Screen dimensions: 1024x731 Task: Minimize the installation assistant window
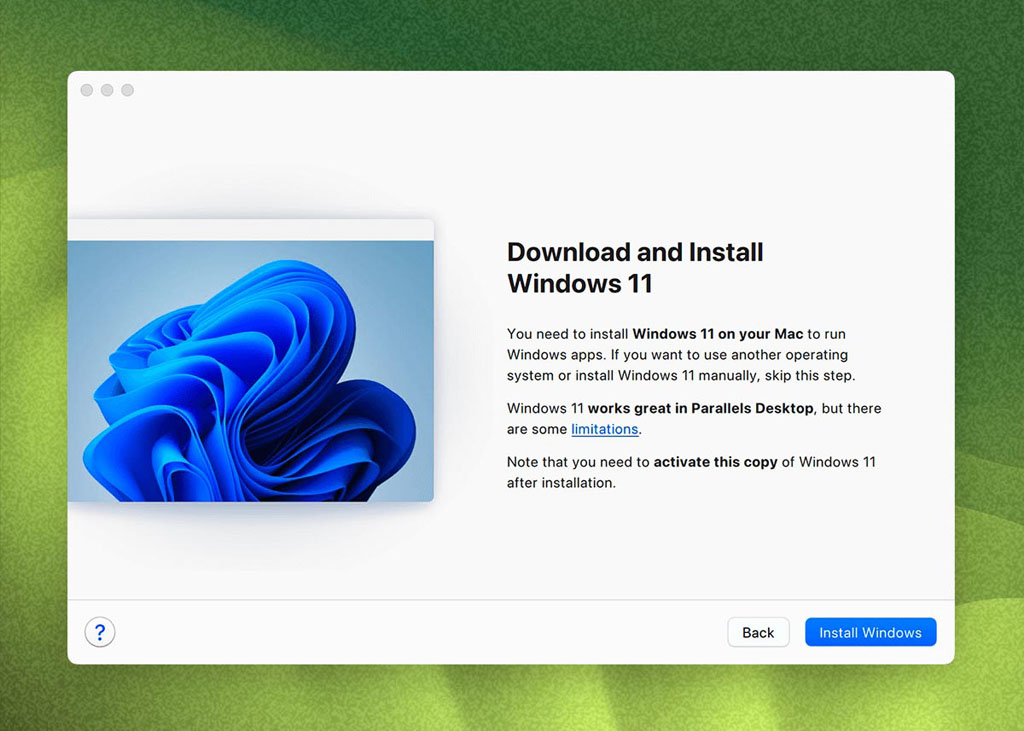click(107, 90)
